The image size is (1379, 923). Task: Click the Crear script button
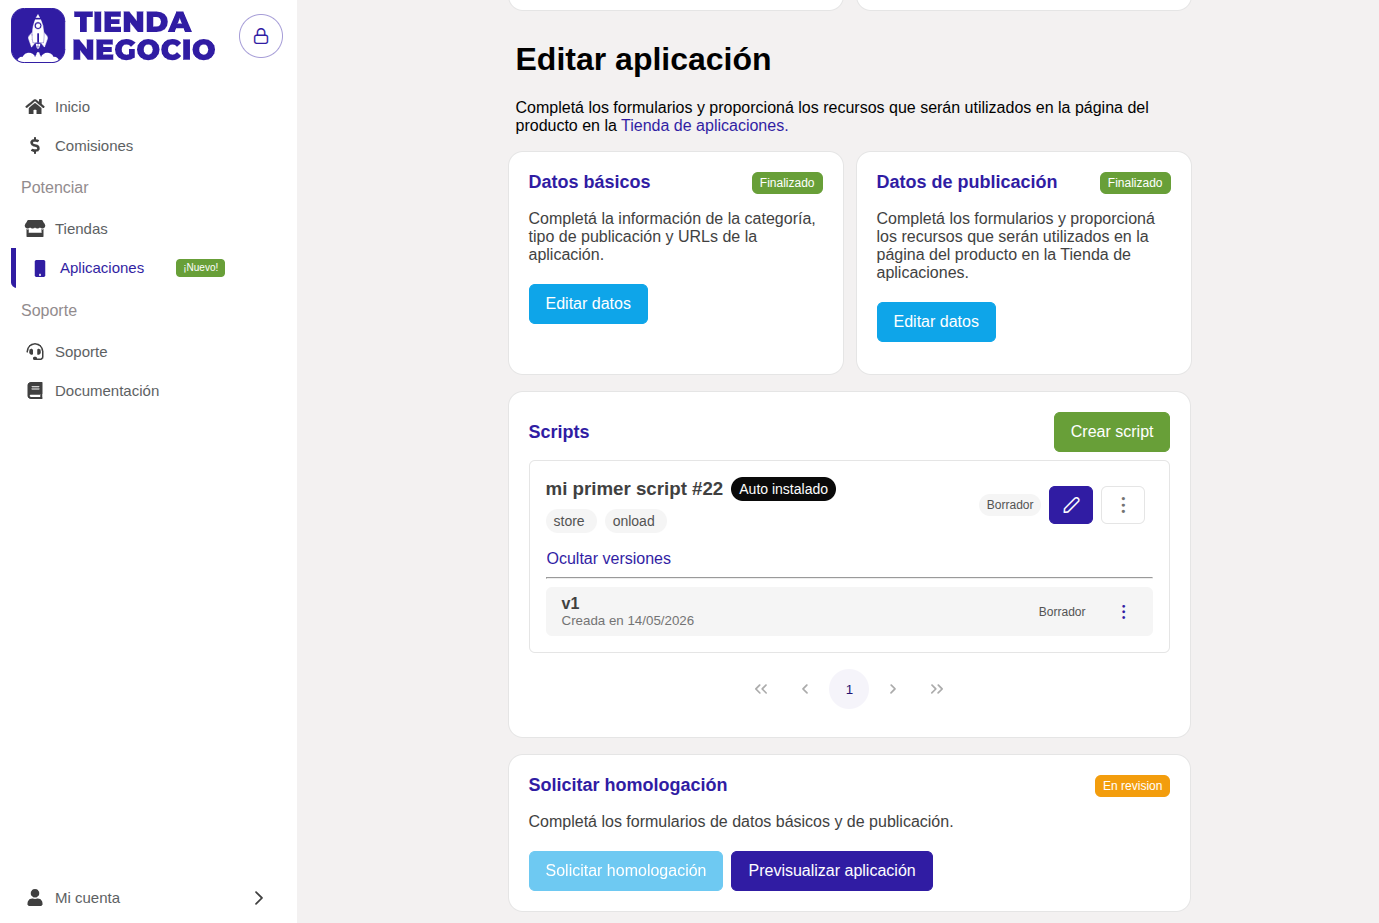pos(1112,432)
